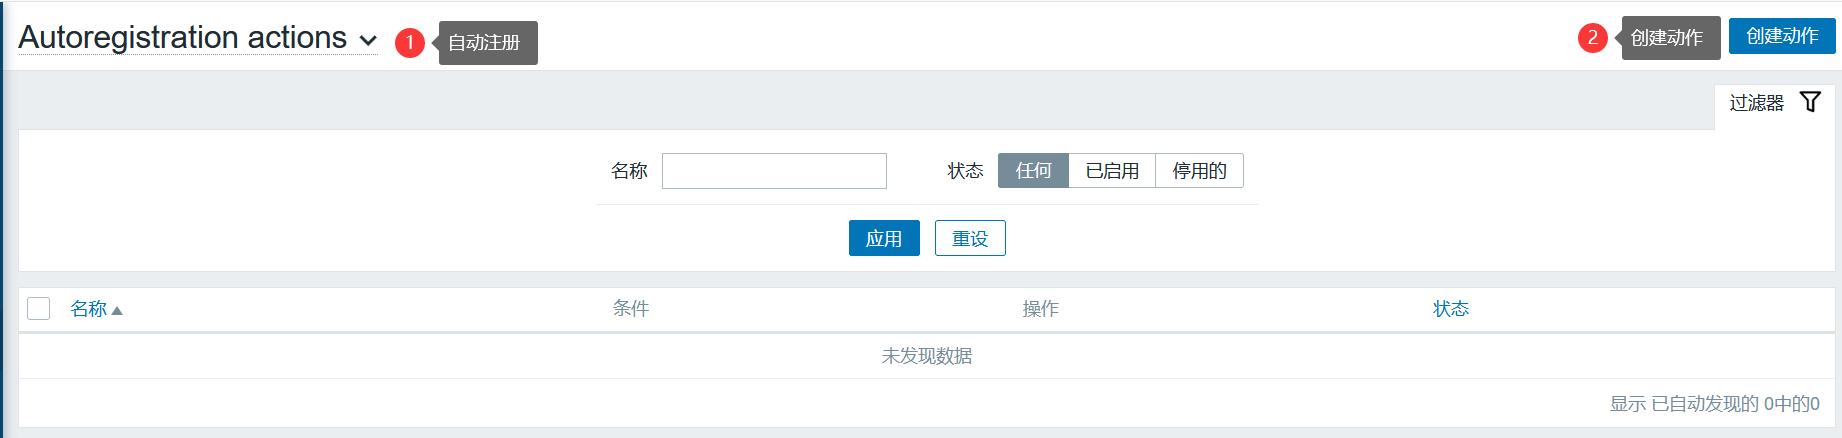Viewport: 1842px width, 438px height.
Task: Open the Autoregistration actions title dropdown
Action: [x=198, y=38]
